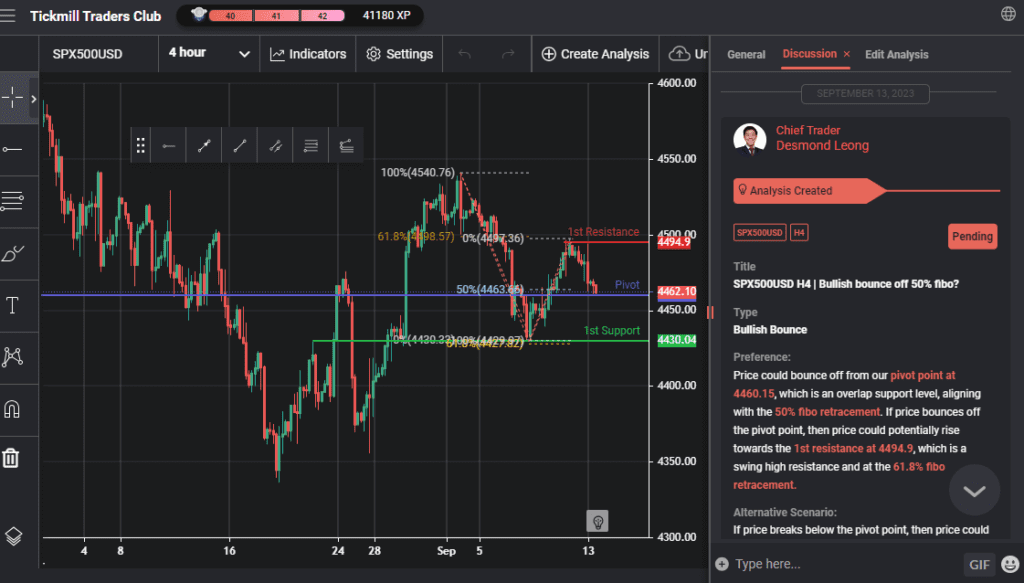Choose the extended line tool

[x=276, y=145]
